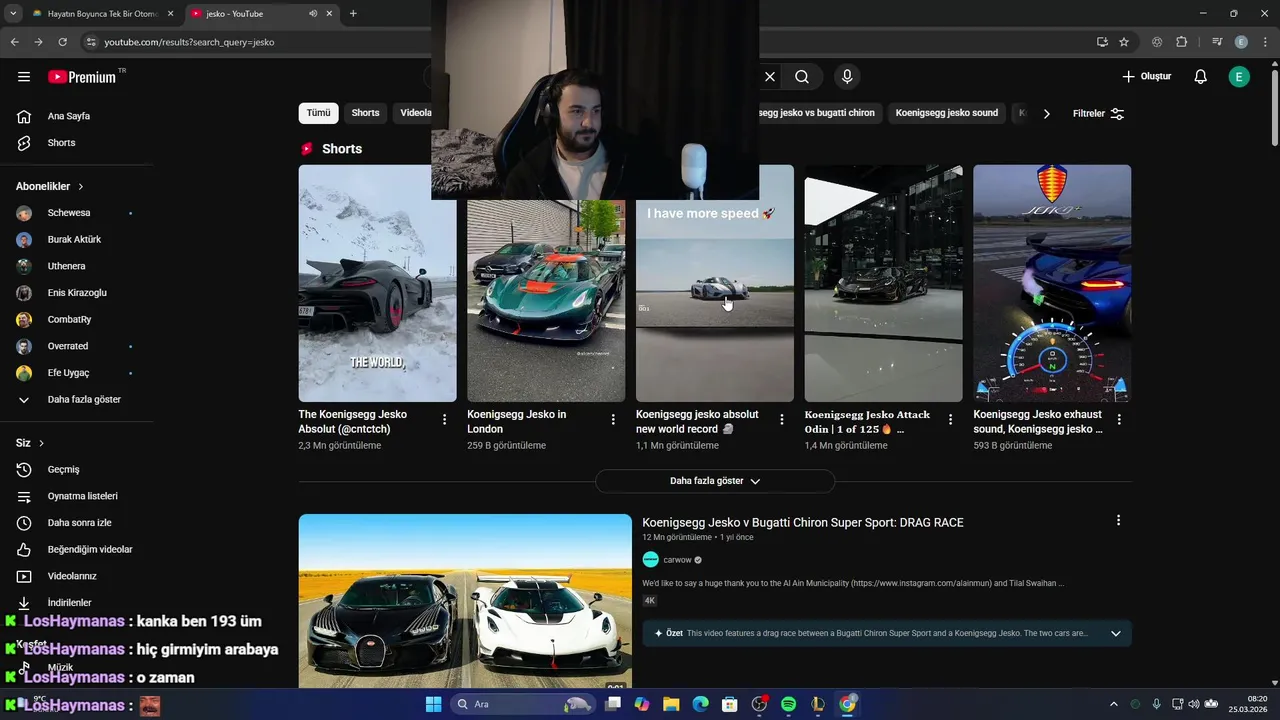Open browser tab search dropdown
Viewport: 1280px width, 720px height.
click(x=13, y=14)
